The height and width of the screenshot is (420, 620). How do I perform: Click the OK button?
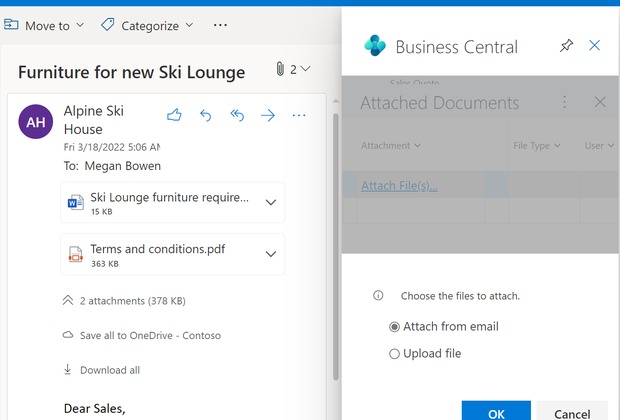(x=496, y=411)
